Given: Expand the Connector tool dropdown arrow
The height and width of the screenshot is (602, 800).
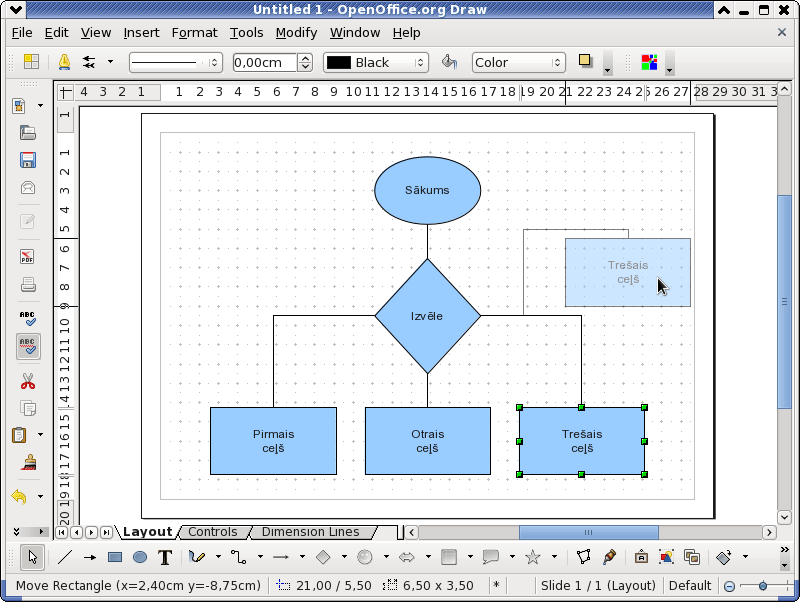Looking at the screenshot, I should tap(260, 557).
